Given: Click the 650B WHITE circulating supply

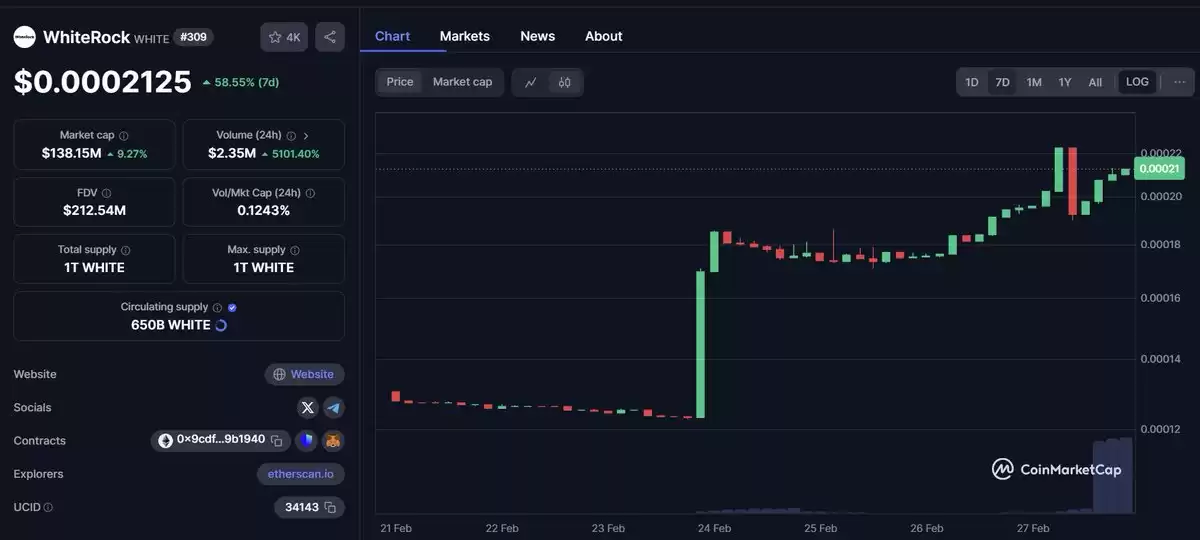Looking at the screenshot, I should coord(171,325).
